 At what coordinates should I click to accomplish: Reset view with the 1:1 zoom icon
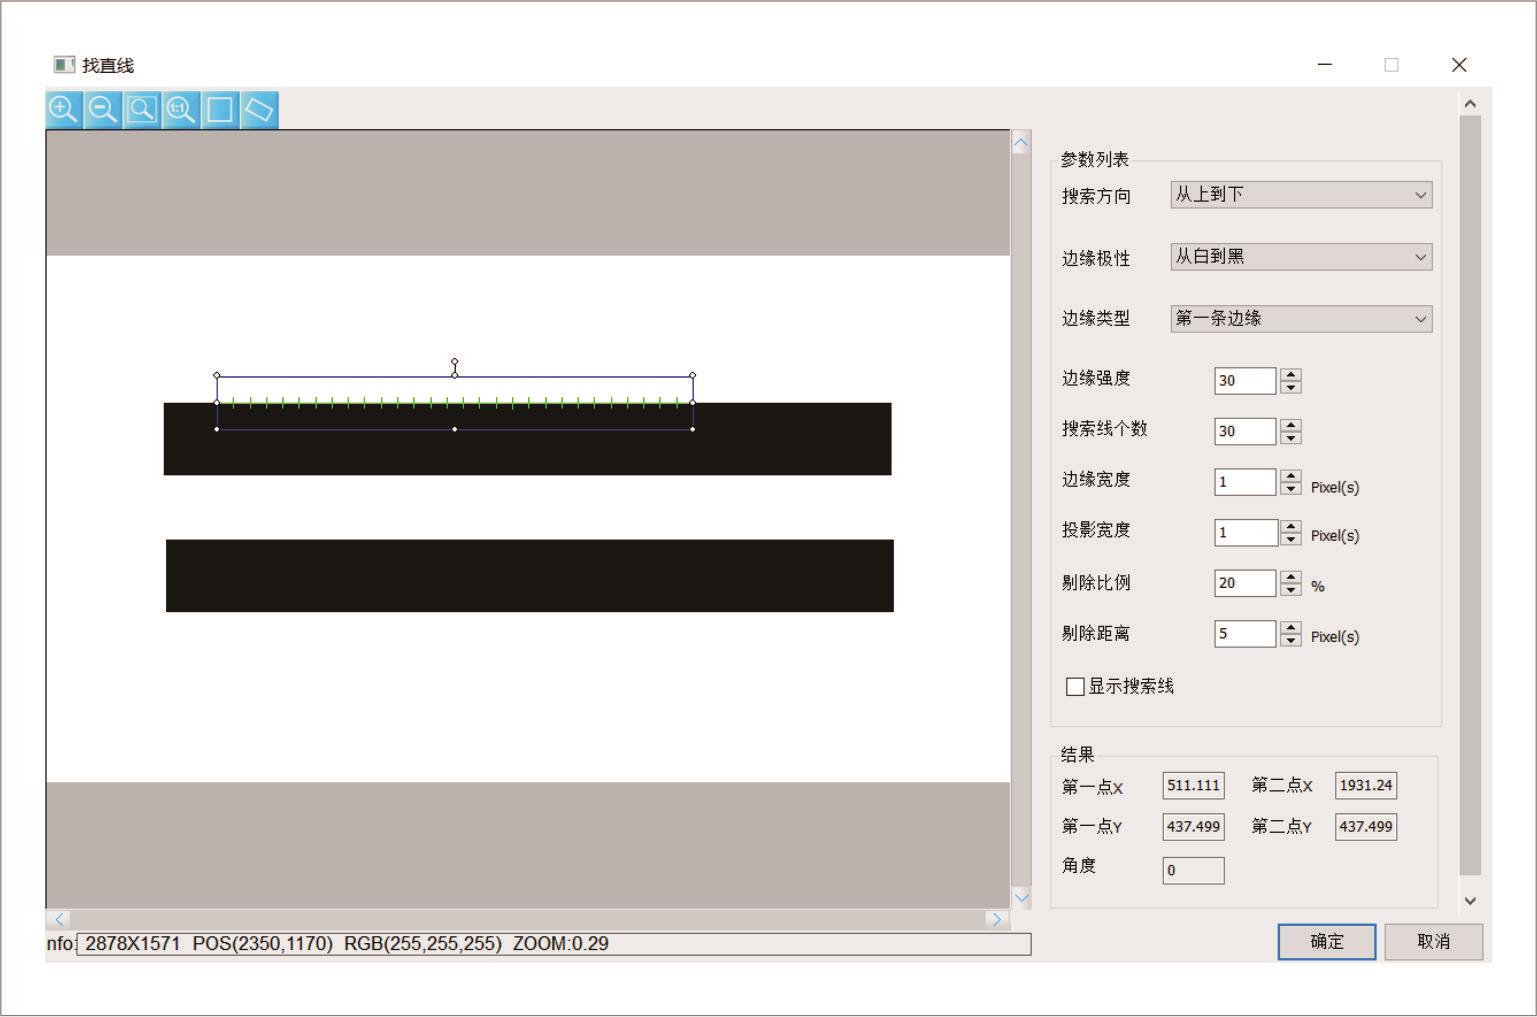181,109
